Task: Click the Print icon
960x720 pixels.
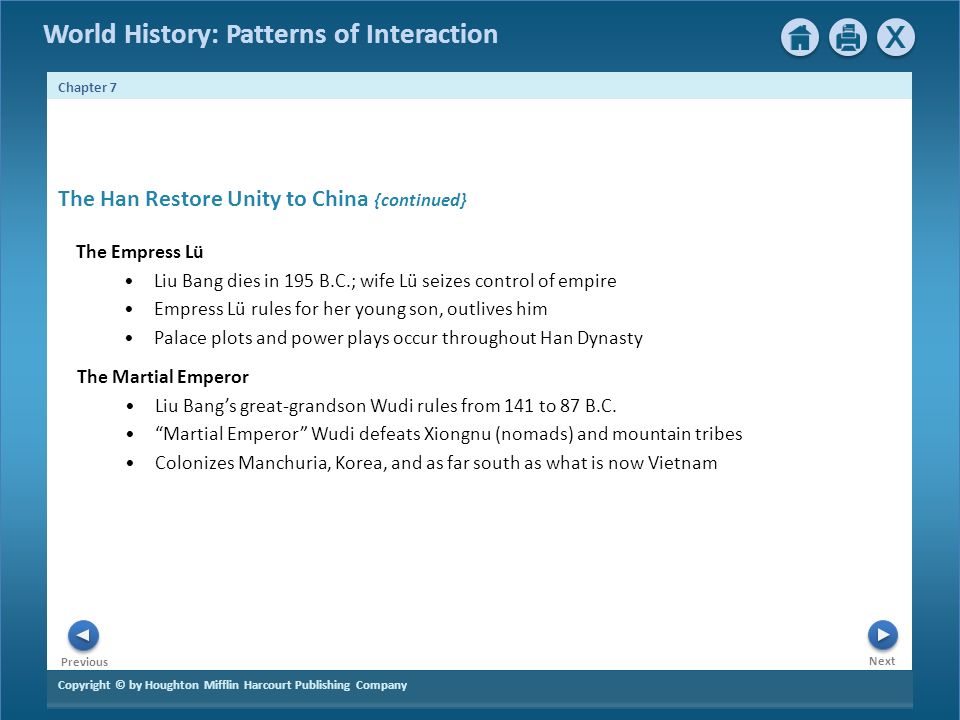Action: 847,37
